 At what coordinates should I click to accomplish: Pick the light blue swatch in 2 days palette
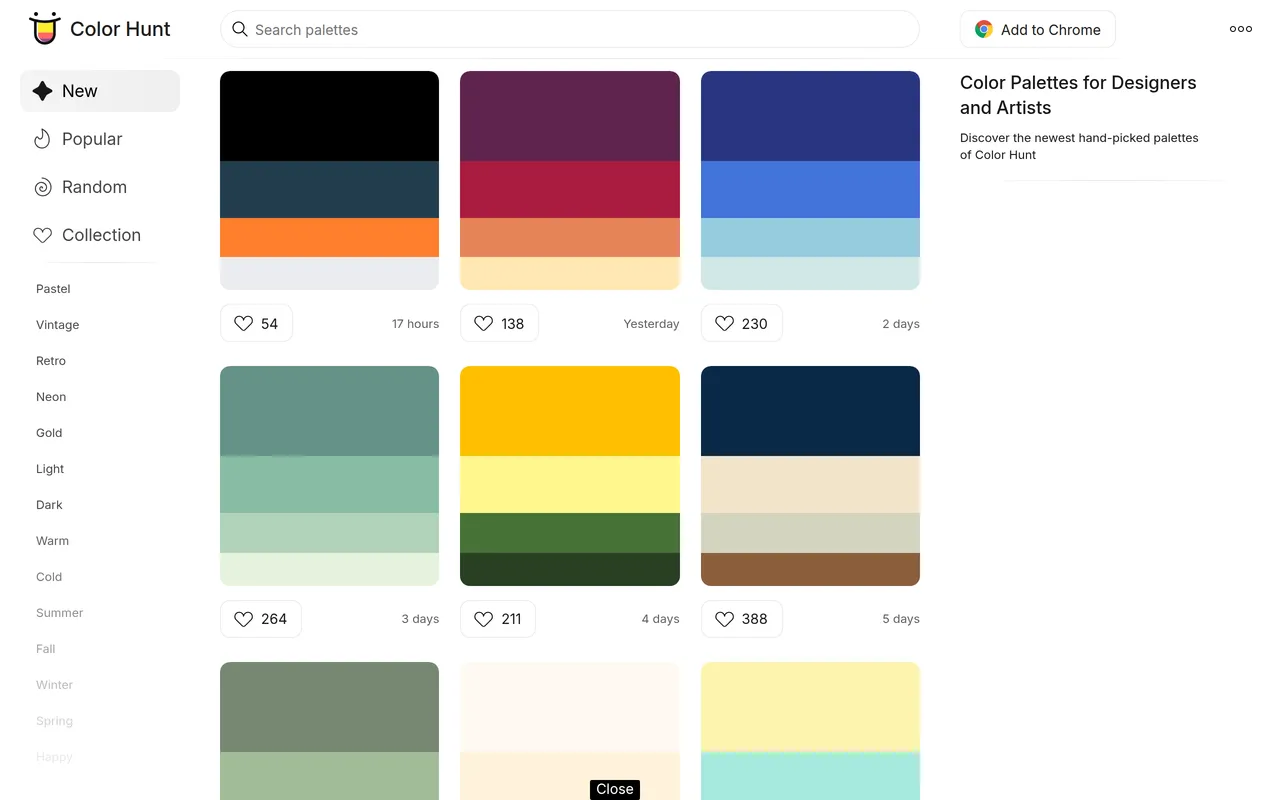[x=810, y=237]
